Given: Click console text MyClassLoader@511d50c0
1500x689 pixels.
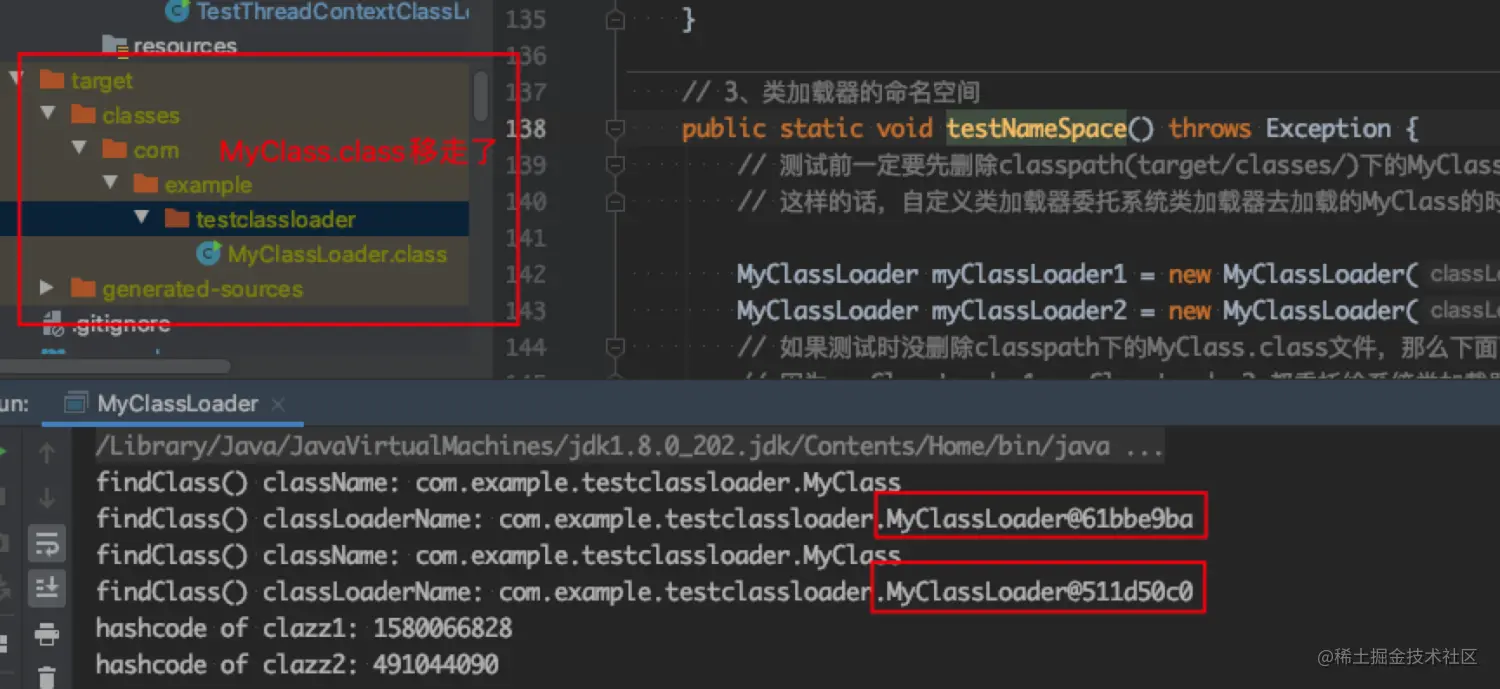Looking at the screenshot, I should 1040,592.
